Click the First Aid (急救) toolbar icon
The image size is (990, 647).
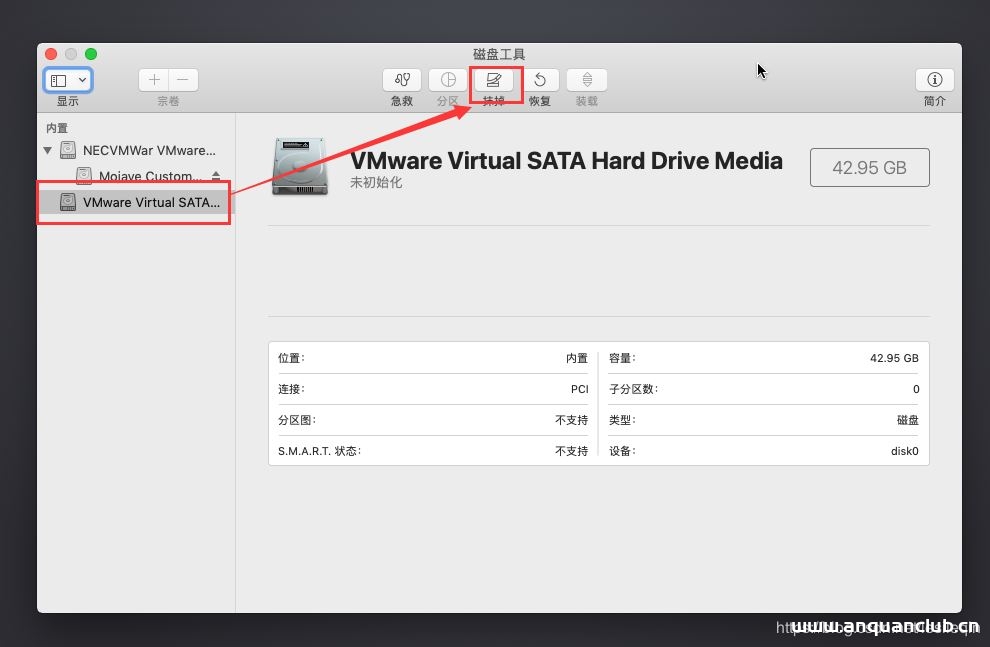[401, 80]
